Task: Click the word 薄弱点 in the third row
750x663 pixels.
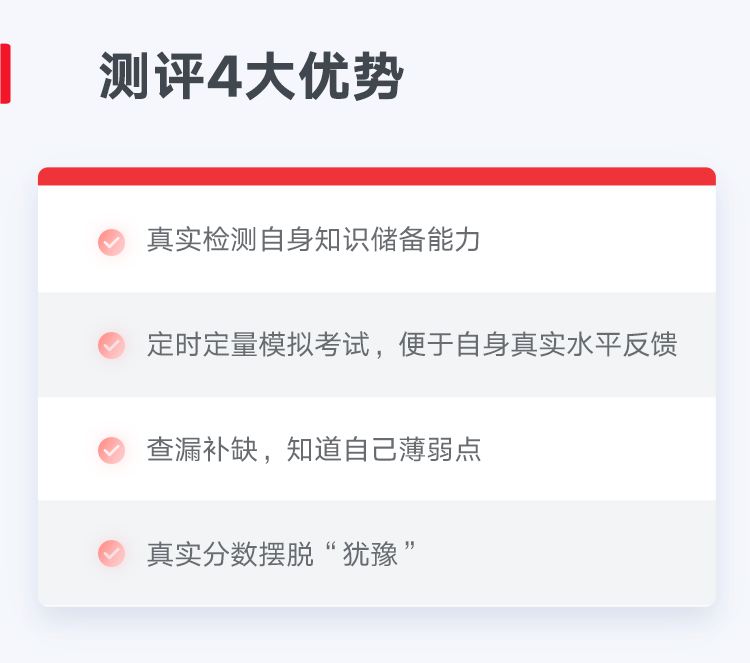Action: click(440, 450)
